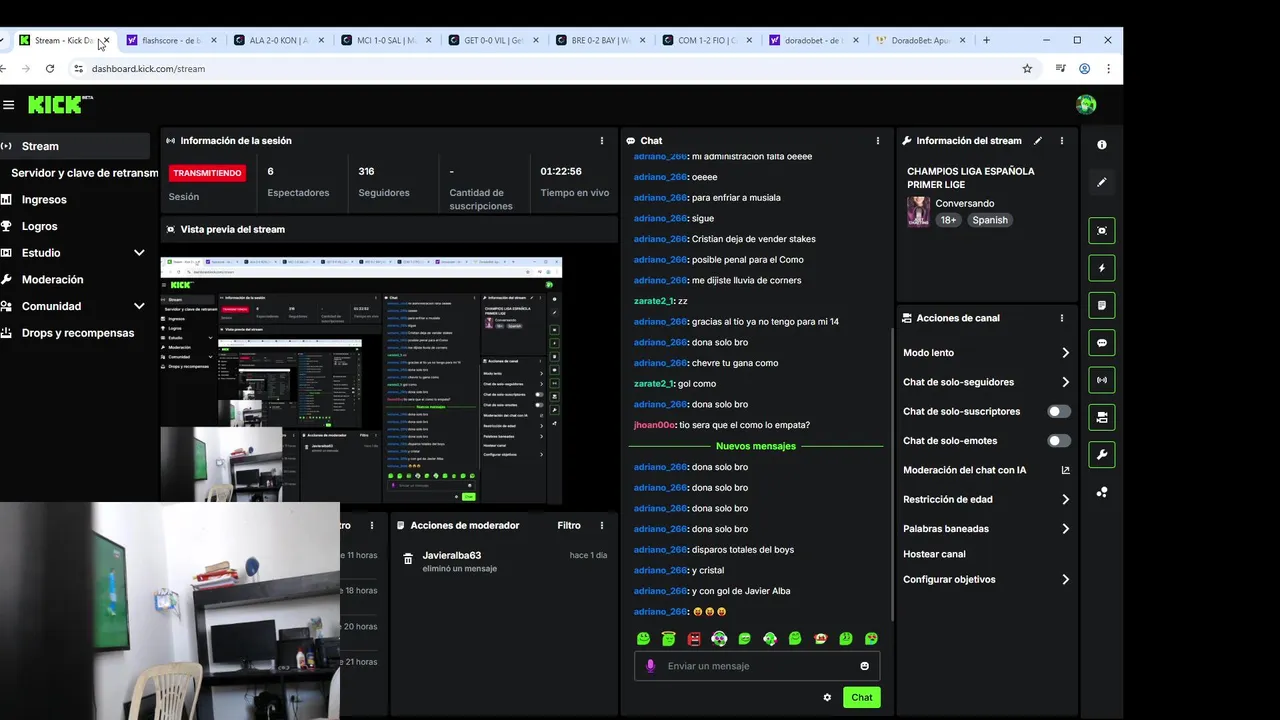
Task: Click the Filtro button in moderator actions
Action: tap(569, 525)
